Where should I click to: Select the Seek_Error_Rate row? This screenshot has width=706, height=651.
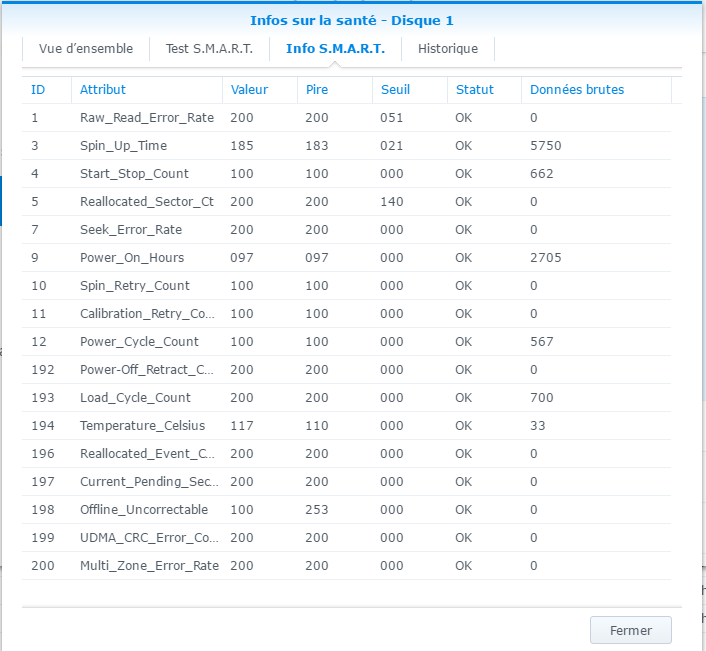pos(346,230)
